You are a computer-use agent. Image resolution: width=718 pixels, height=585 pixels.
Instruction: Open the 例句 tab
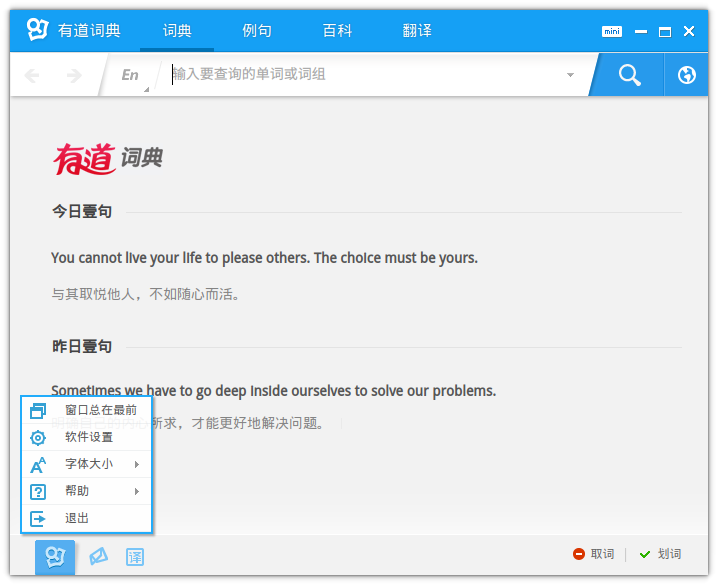[257, 31]
